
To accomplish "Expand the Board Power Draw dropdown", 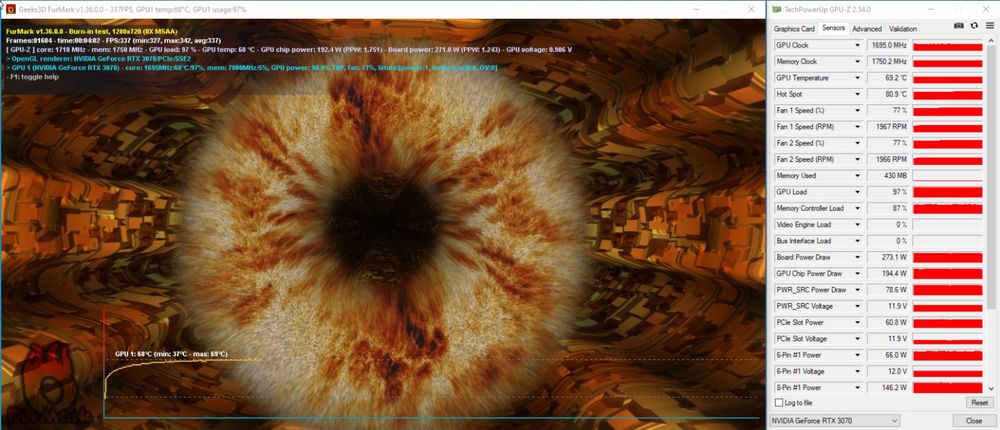I will point(858,257).
